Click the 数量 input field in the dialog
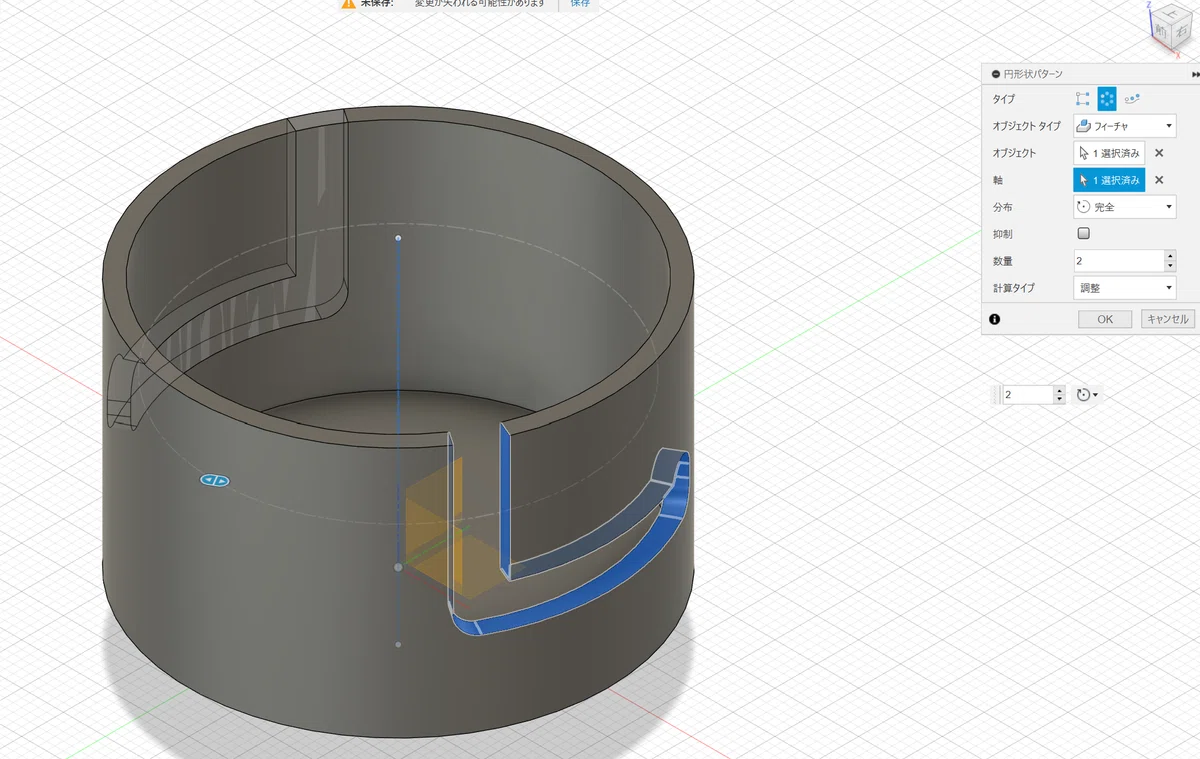The height and width of the screenshot is (759, 1200). click(1118, 261)
